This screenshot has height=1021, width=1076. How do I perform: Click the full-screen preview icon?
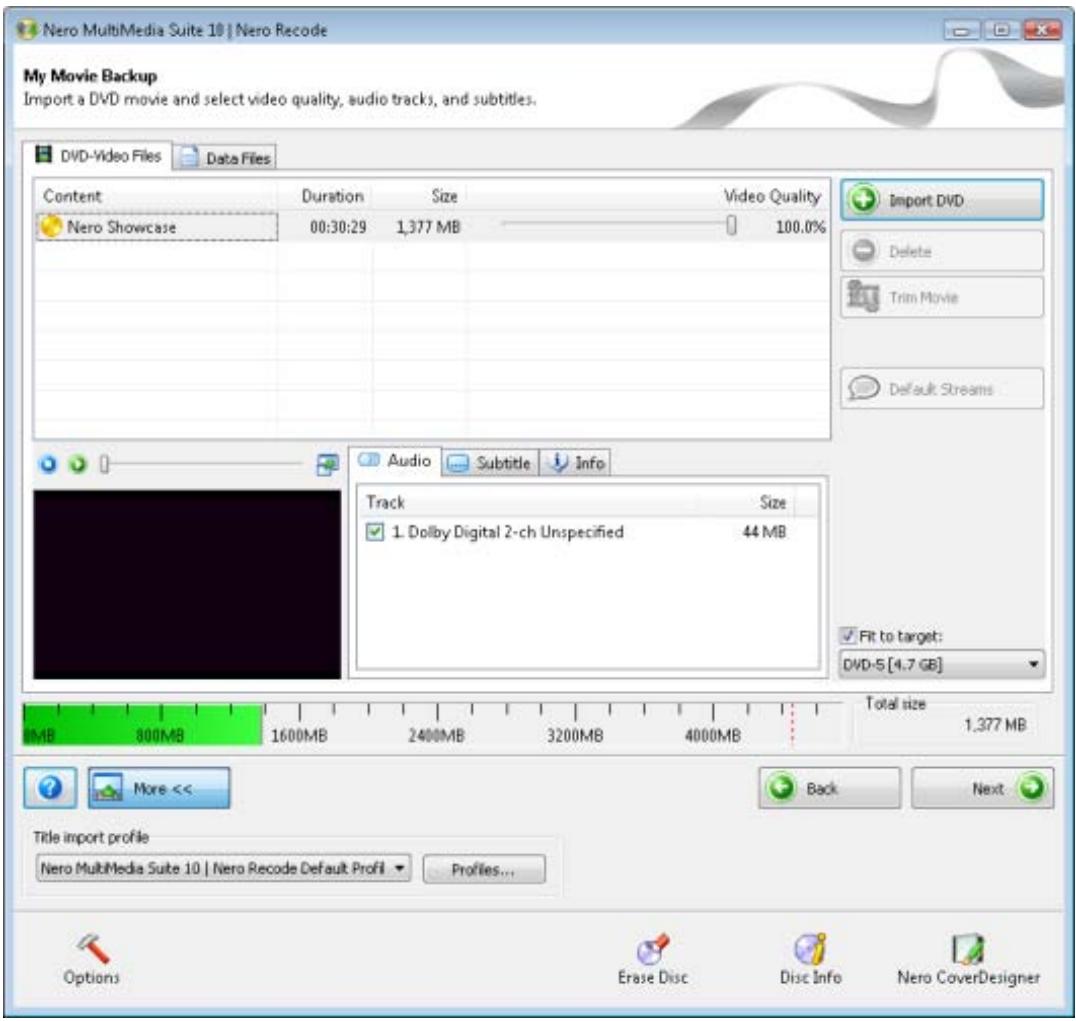[x=327, y=465]
